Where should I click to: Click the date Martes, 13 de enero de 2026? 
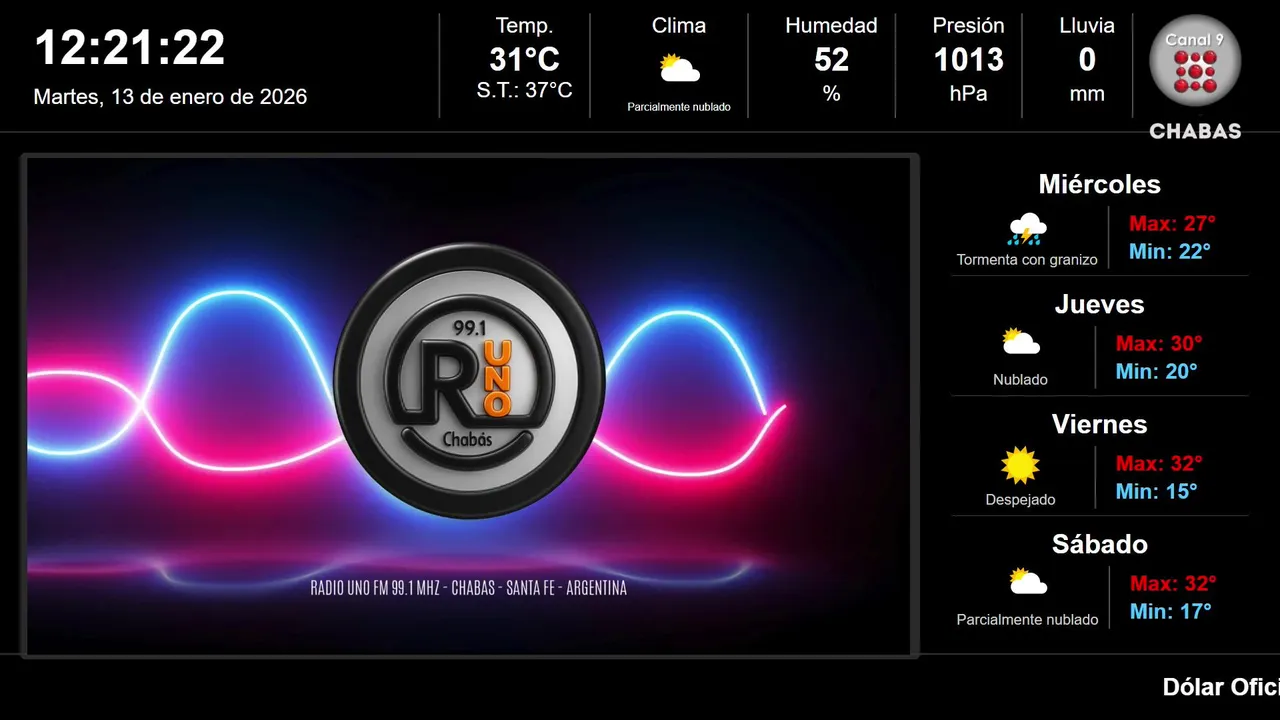tap(170, 97)
